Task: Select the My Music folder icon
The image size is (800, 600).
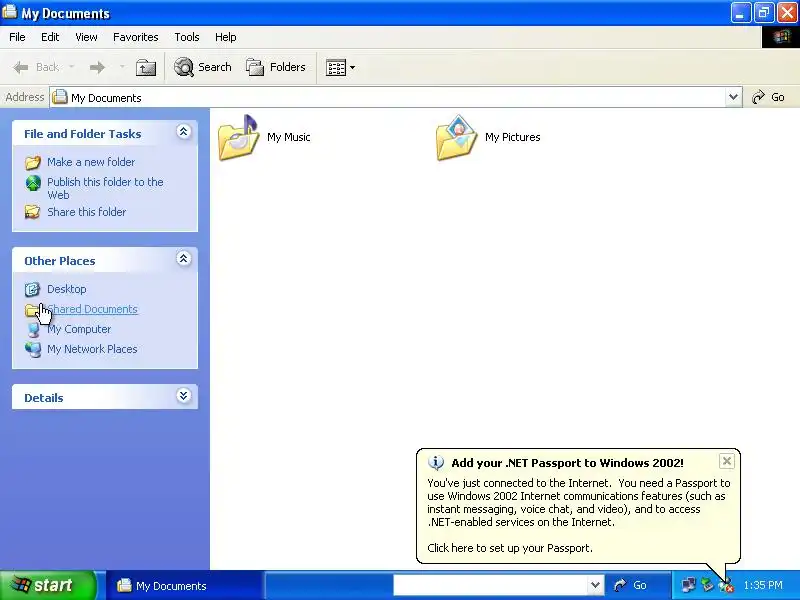Action: point(239,137)
